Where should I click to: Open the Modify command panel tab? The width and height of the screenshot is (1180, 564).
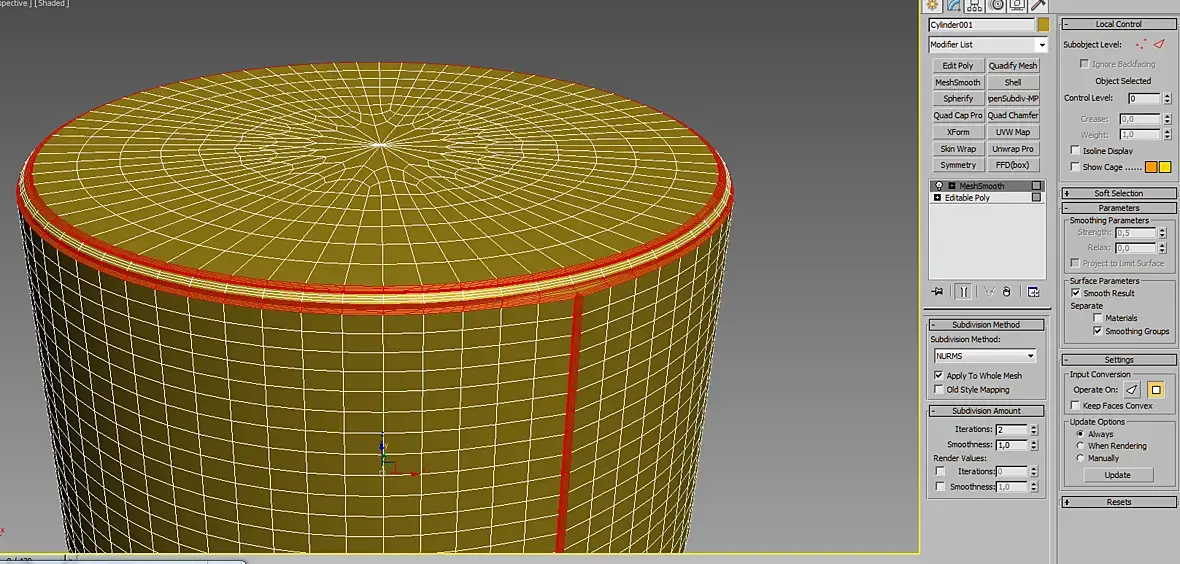point(953,5)
